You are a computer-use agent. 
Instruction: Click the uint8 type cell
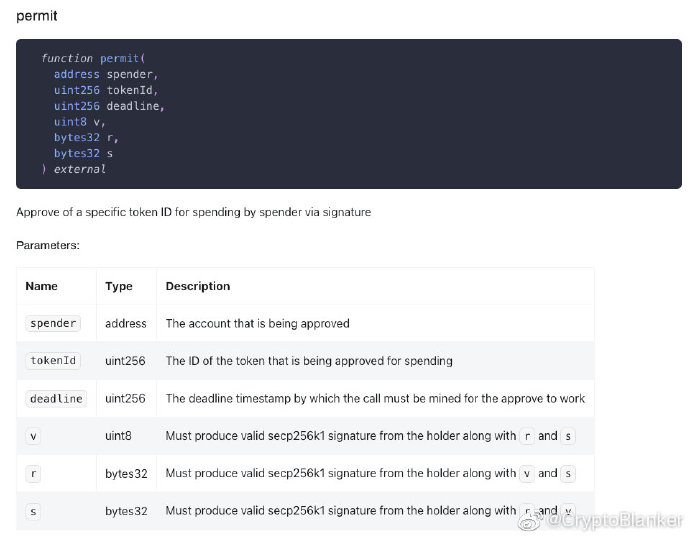coord(119,436)
